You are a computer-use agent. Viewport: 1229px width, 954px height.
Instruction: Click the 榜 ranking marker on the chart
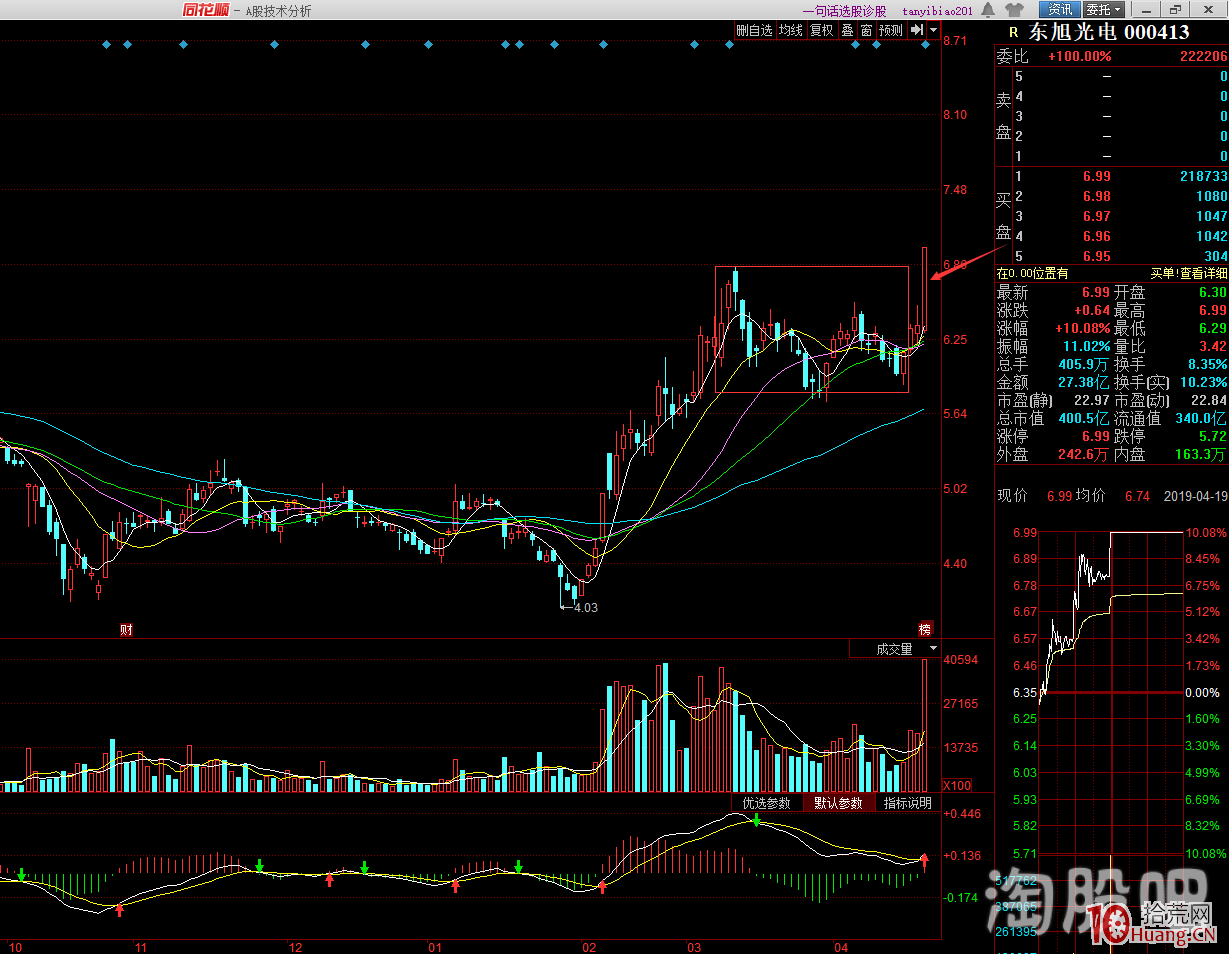[925, 629]
